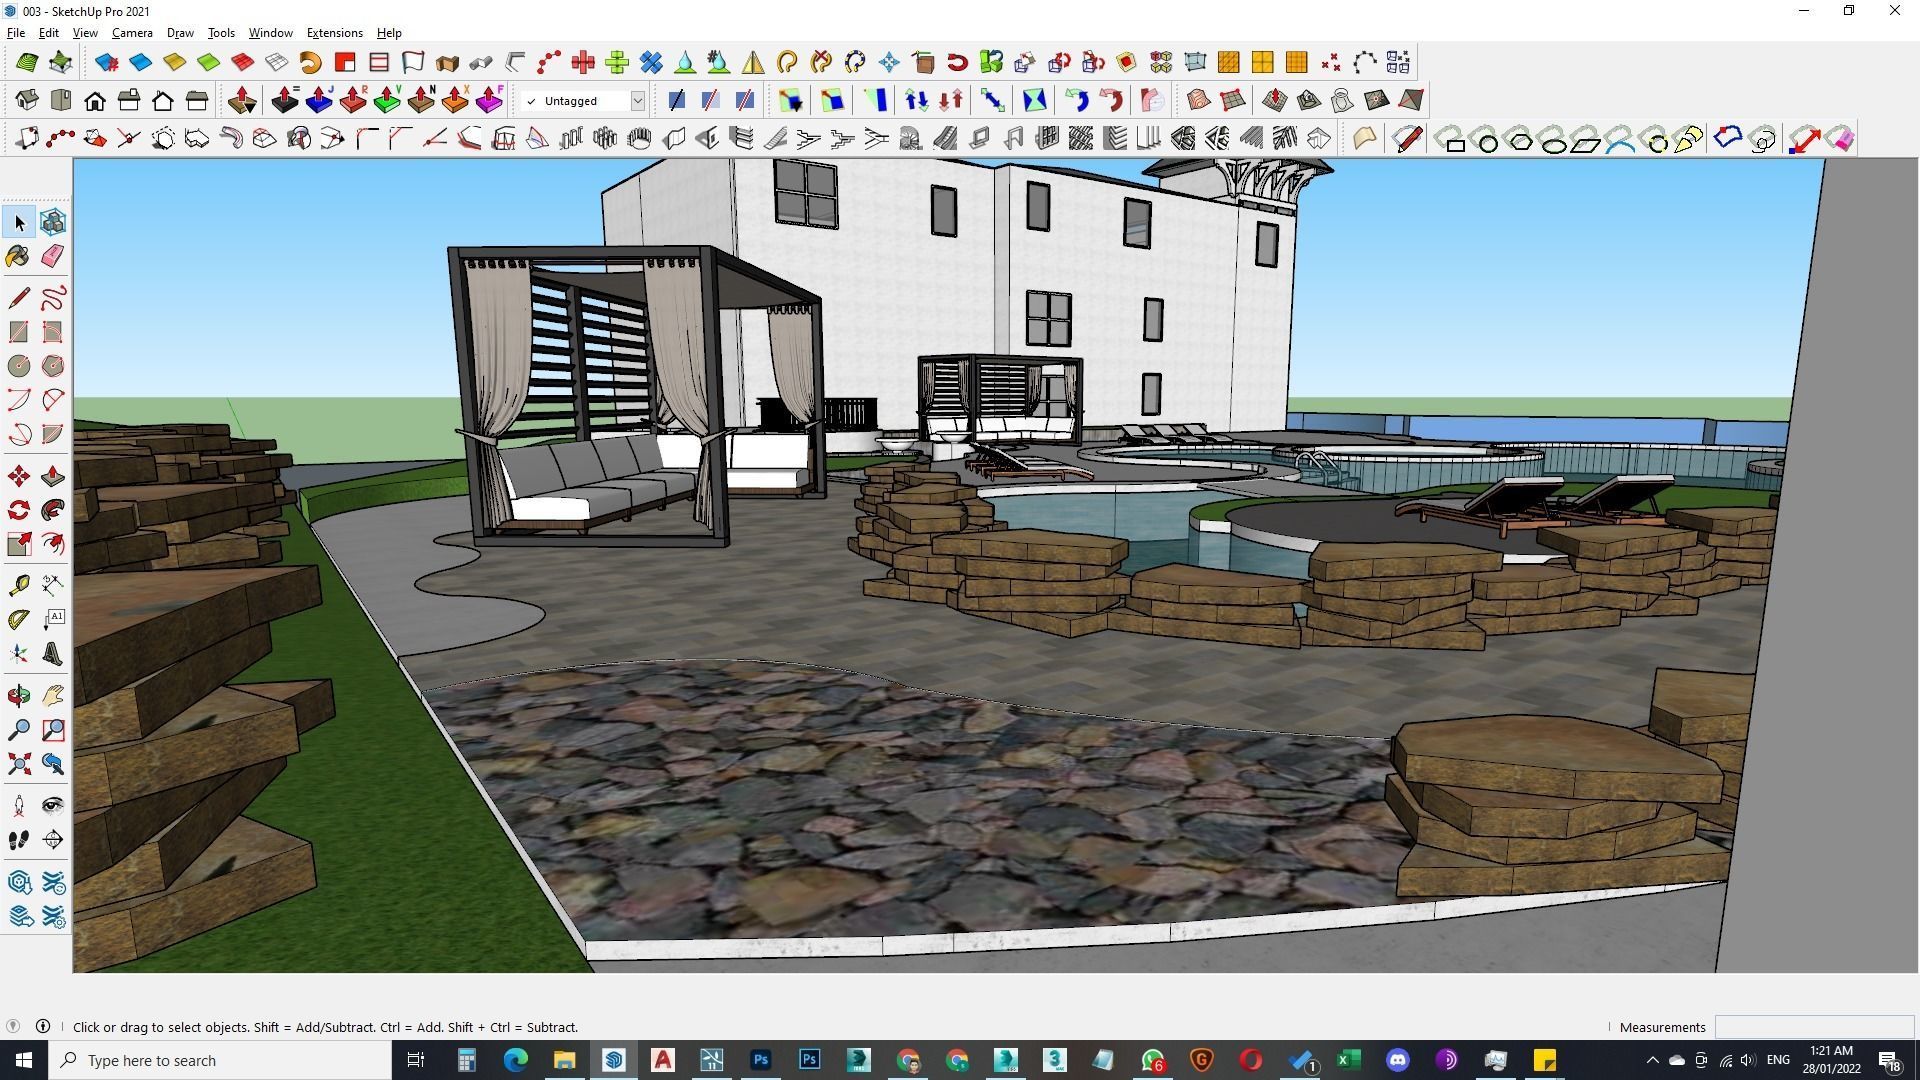Click the Vector Push Pull V icon
The width and height of the screenshot is (1920, 1080).
[x=387, y=100]
